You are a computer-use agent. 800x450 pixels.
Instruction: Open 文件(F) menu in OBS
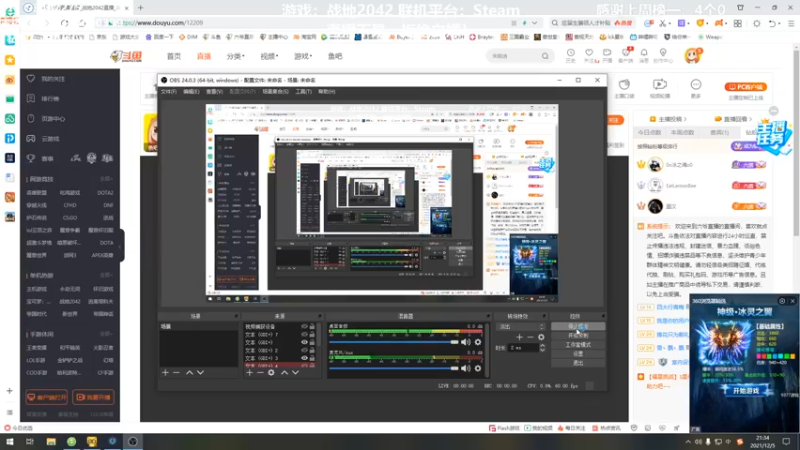tap(168, 92)
